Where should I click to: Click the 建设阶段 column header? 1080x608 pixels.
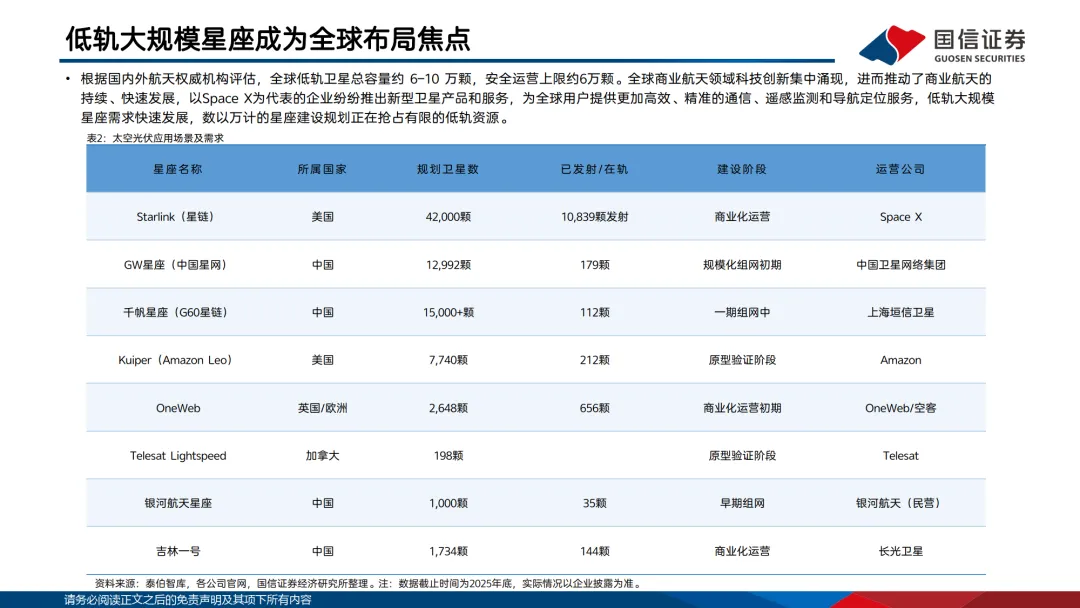pos(742,169)
